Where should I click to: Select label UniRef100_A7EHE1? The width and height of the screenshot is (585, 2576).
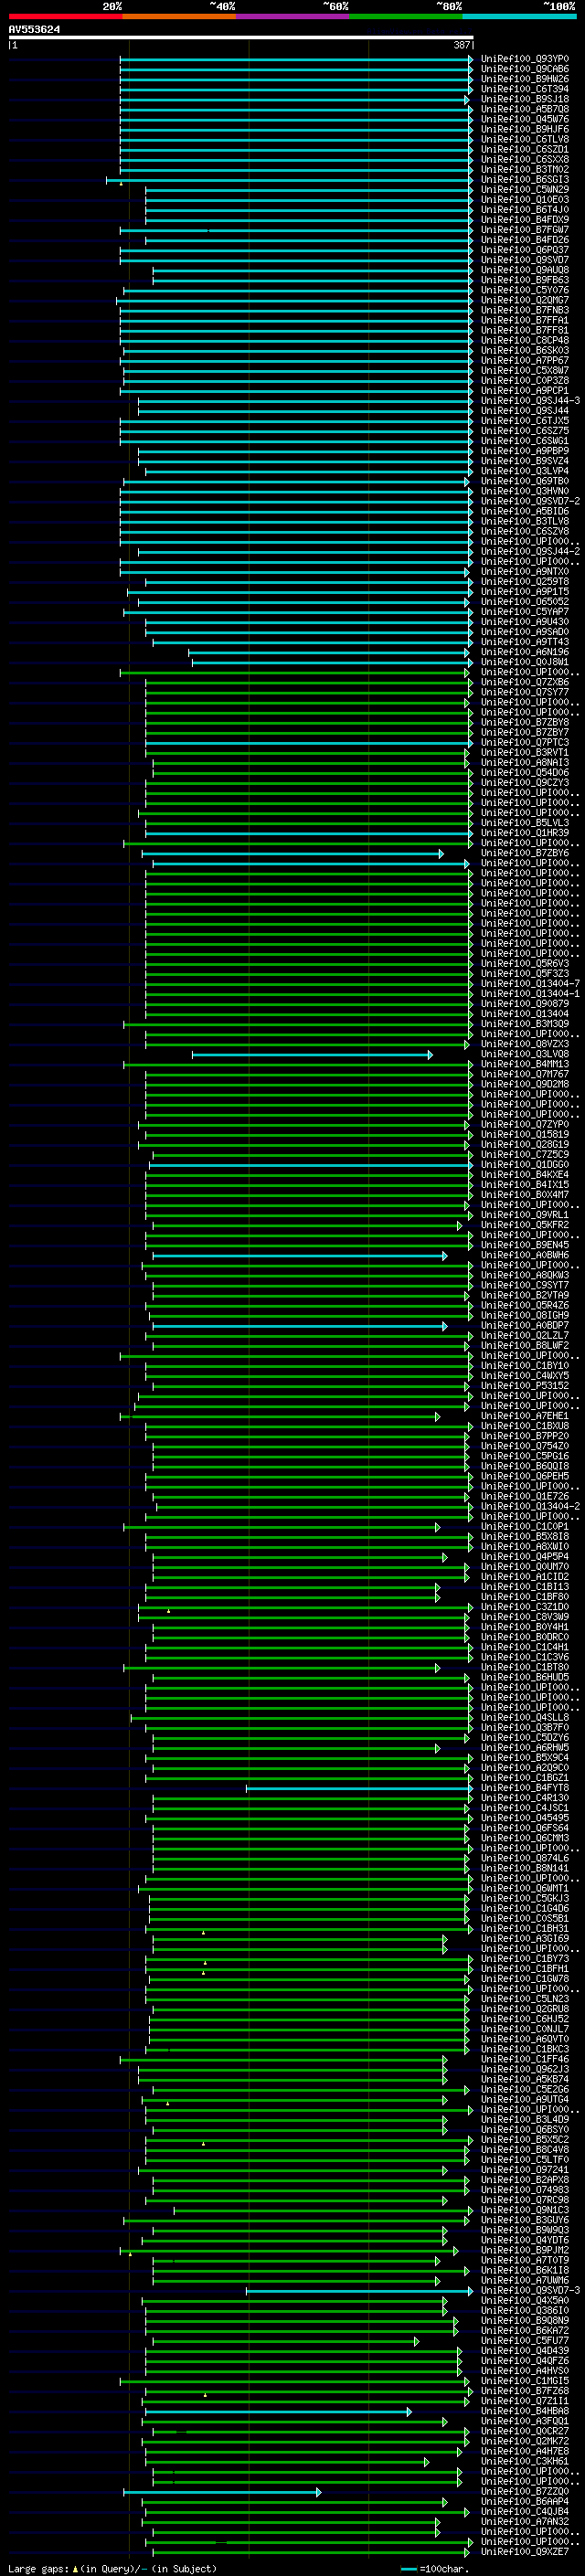pos(524,1416)
